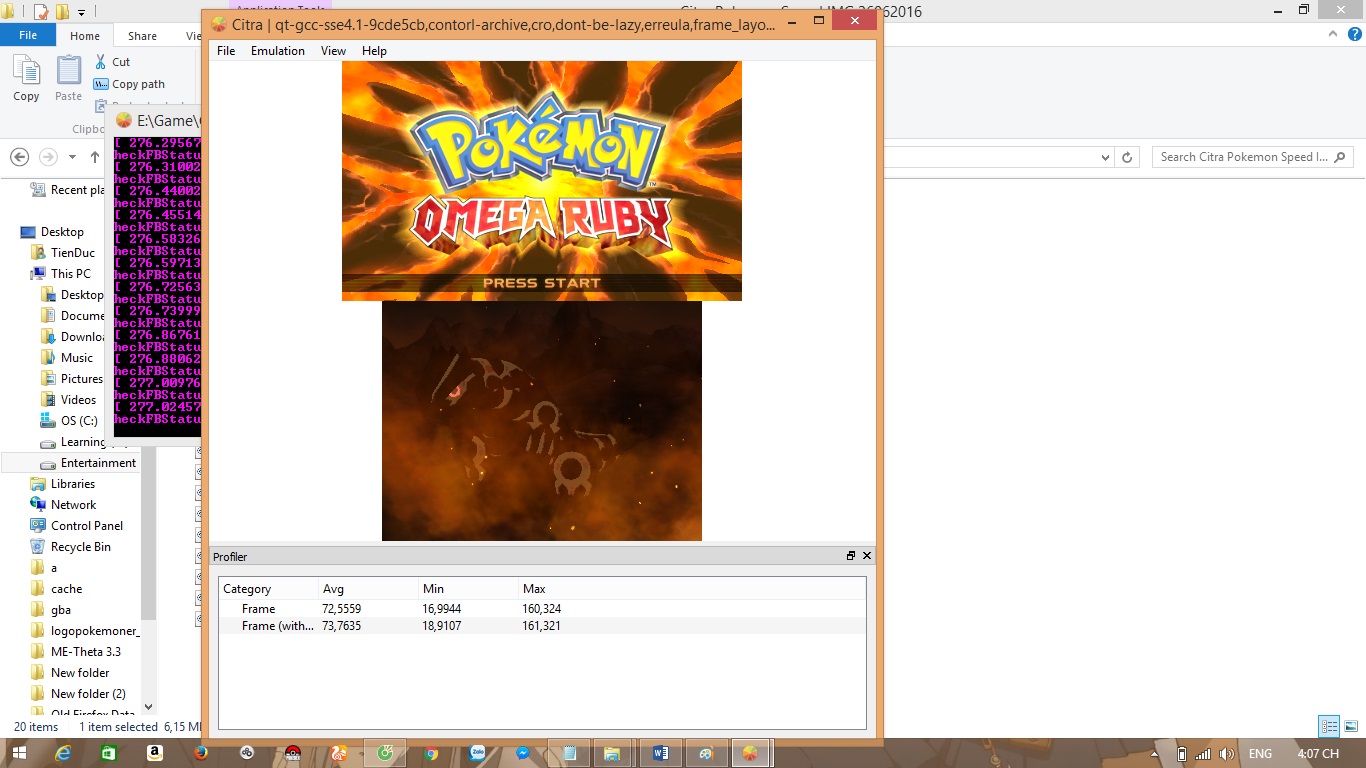The width and height of the screenshot is (1366, 768).
Task: Switch to the Share ribbon tab
Action: point(142,36)
